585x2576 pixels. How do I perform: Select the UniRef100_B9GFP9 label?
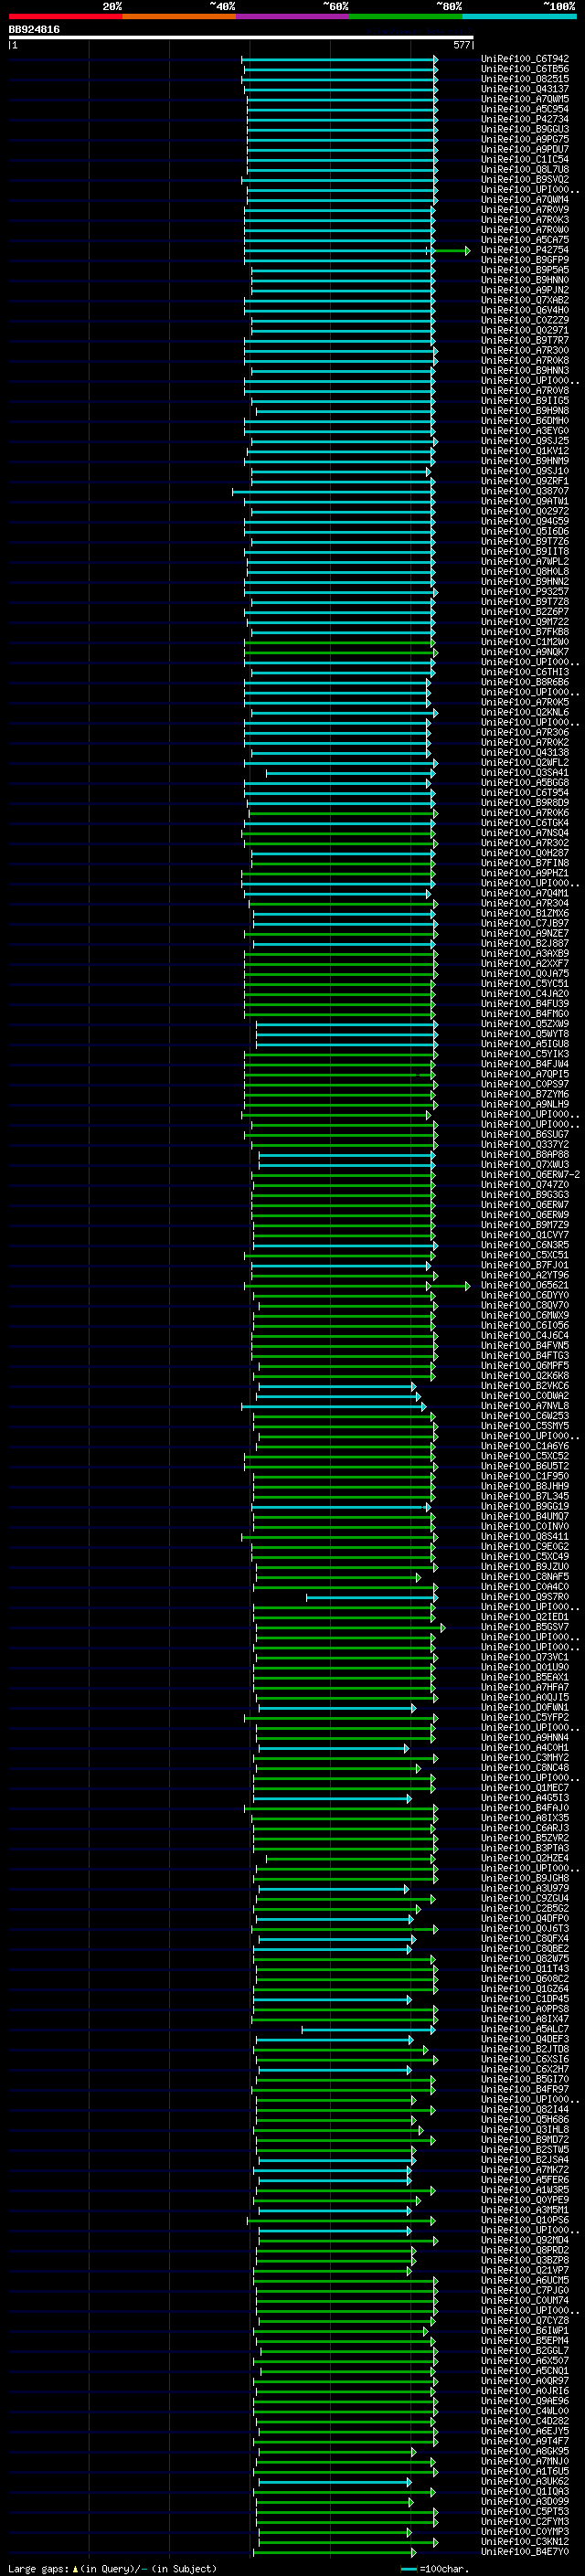pos(525,260)
